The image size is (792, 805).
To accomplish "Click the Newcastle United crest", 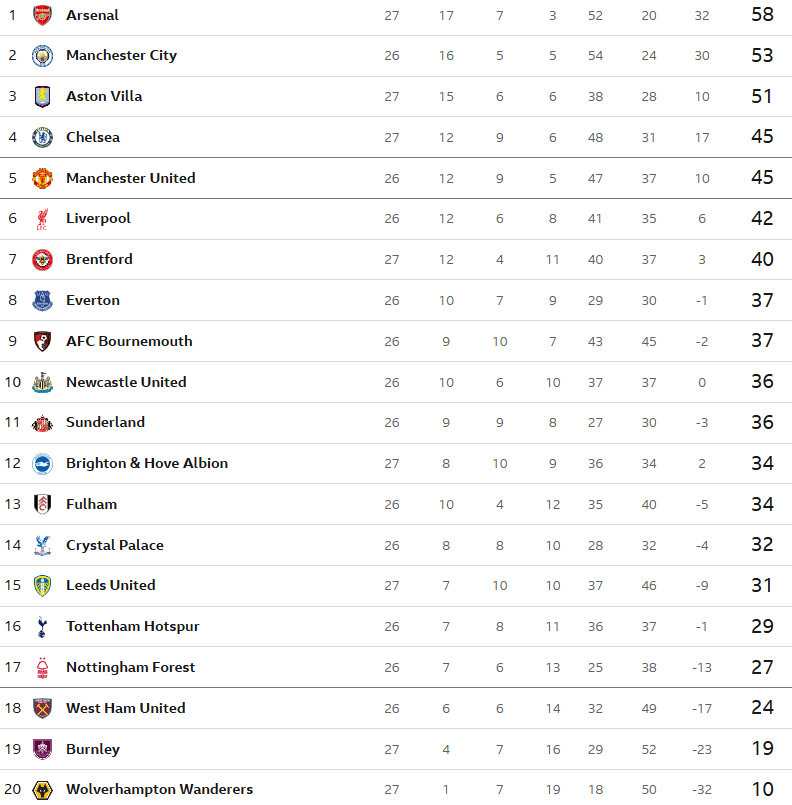I will click(42, 382).
